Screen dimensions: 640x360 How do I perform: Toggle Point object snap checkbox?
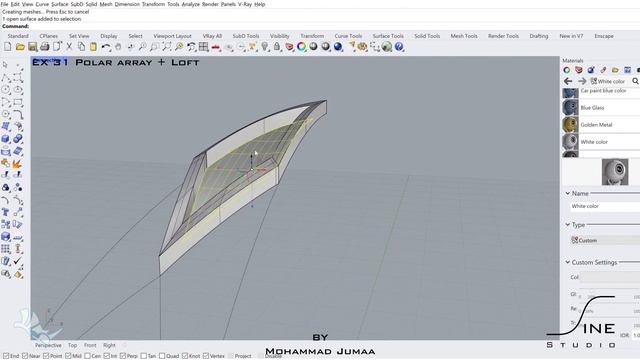coord(46,356)
